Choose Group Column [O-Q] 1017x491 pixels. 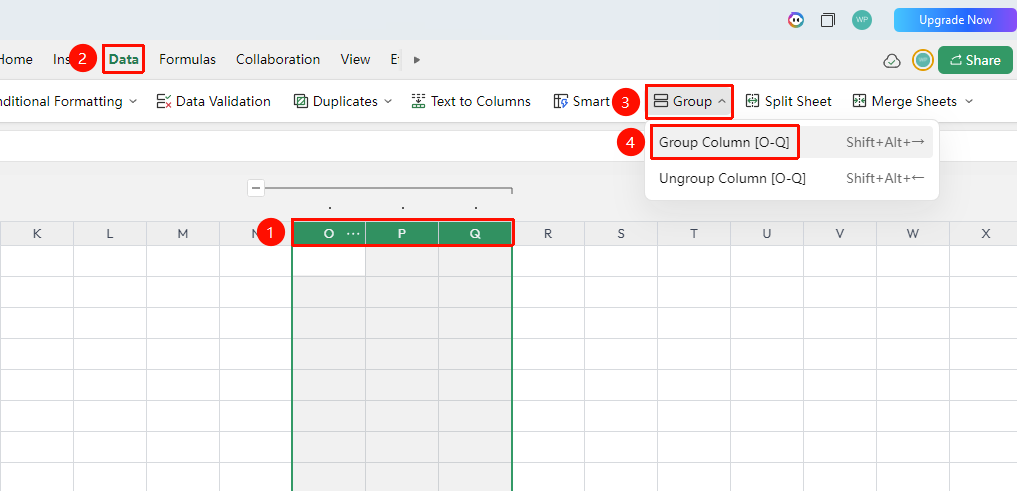(x=791, y=143)
